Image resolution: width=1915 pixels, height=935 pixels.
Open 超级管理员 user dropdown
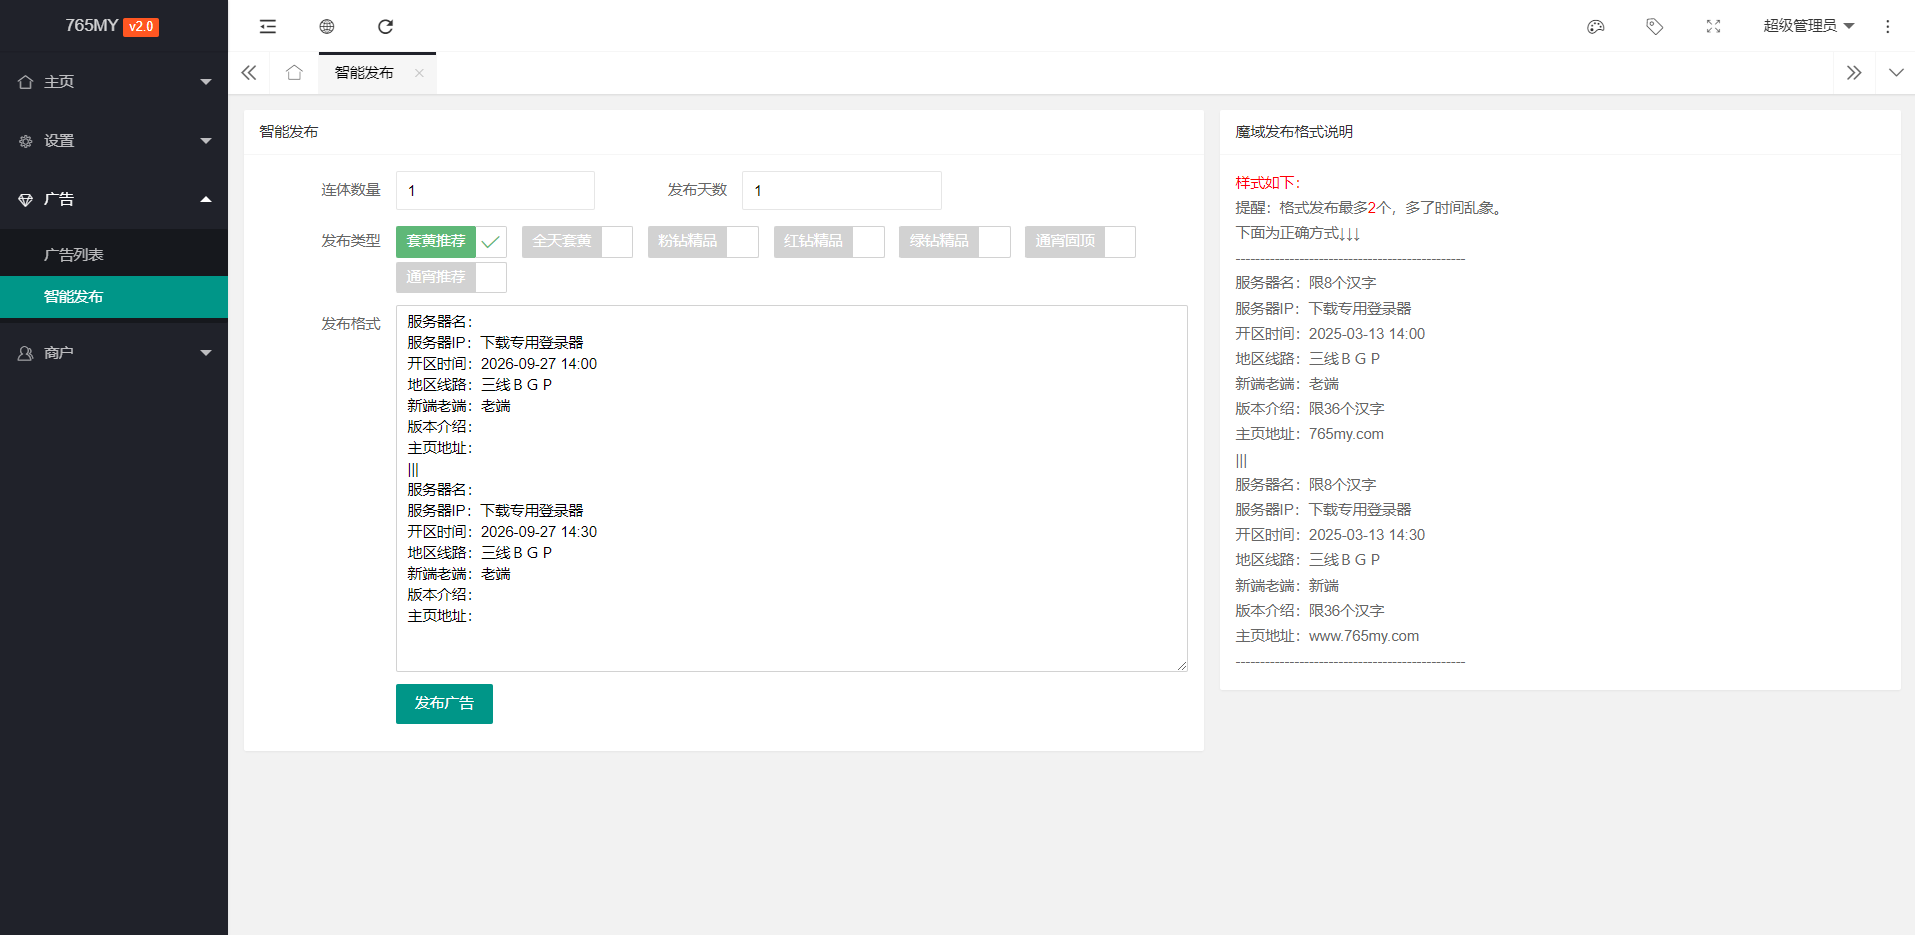(x=1809, y=26)
